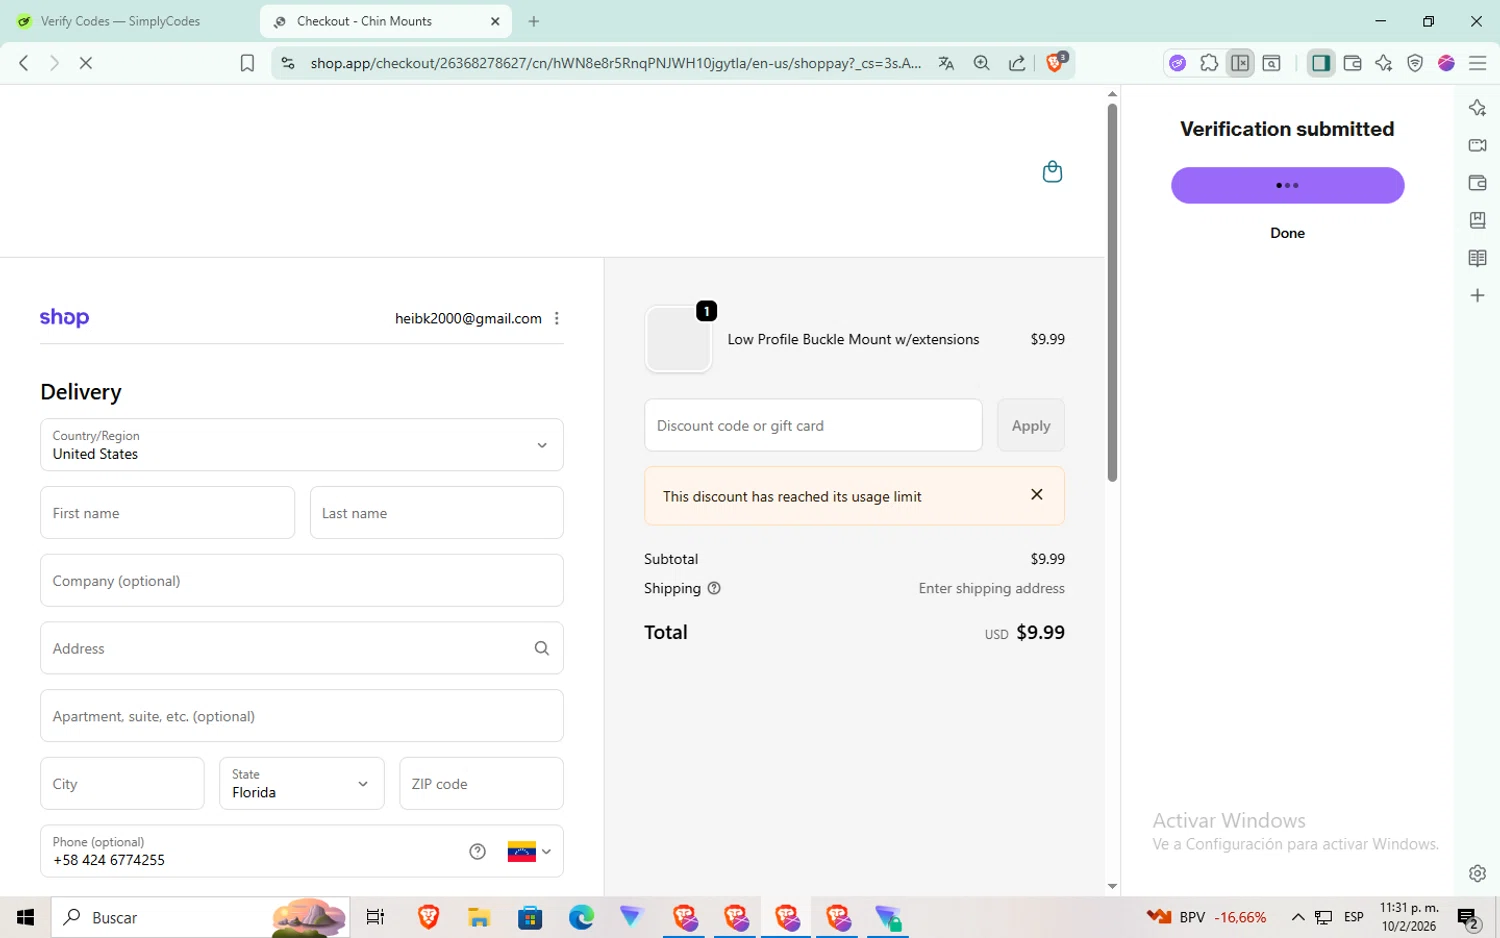Image resolution: width=1500 pixels, height=938 pixels.
Task: Click the phone field help question icon
Action: click(477, 852)
